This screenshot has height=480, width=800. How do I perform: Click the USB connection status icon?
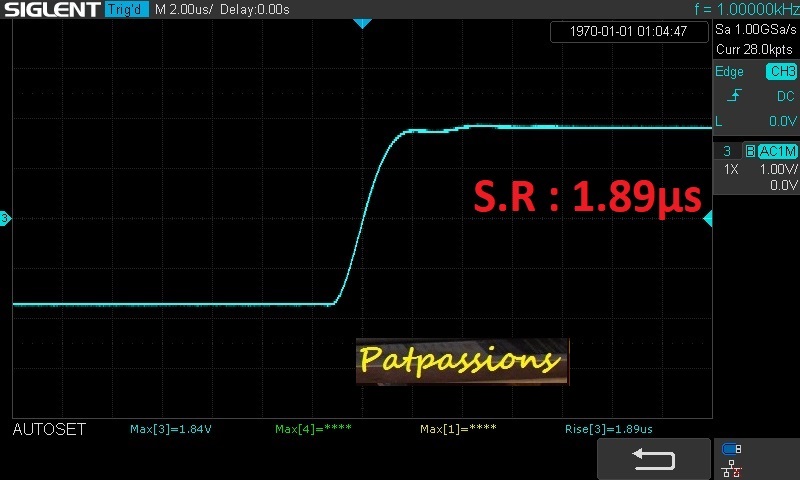click(x=731, y=449)
